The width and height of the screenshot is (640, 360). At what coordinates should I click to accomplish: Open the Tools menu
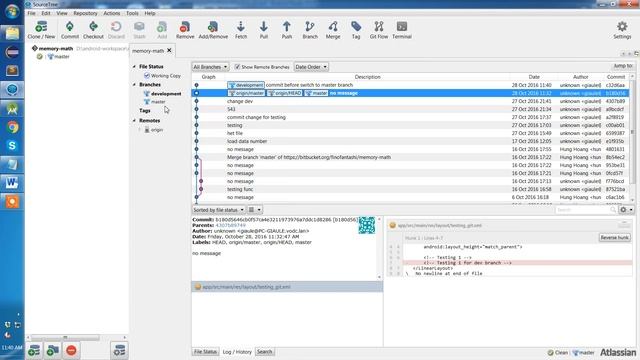(x=132, y=13)
